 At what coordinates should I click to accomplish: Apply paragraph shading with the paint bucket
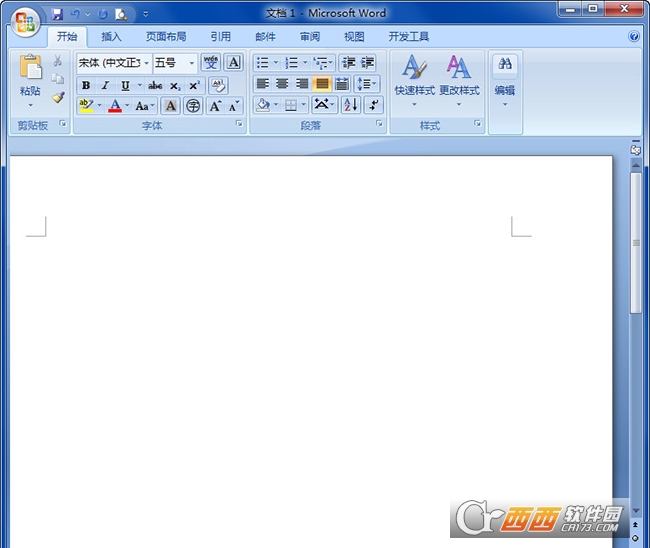point(263,105)
